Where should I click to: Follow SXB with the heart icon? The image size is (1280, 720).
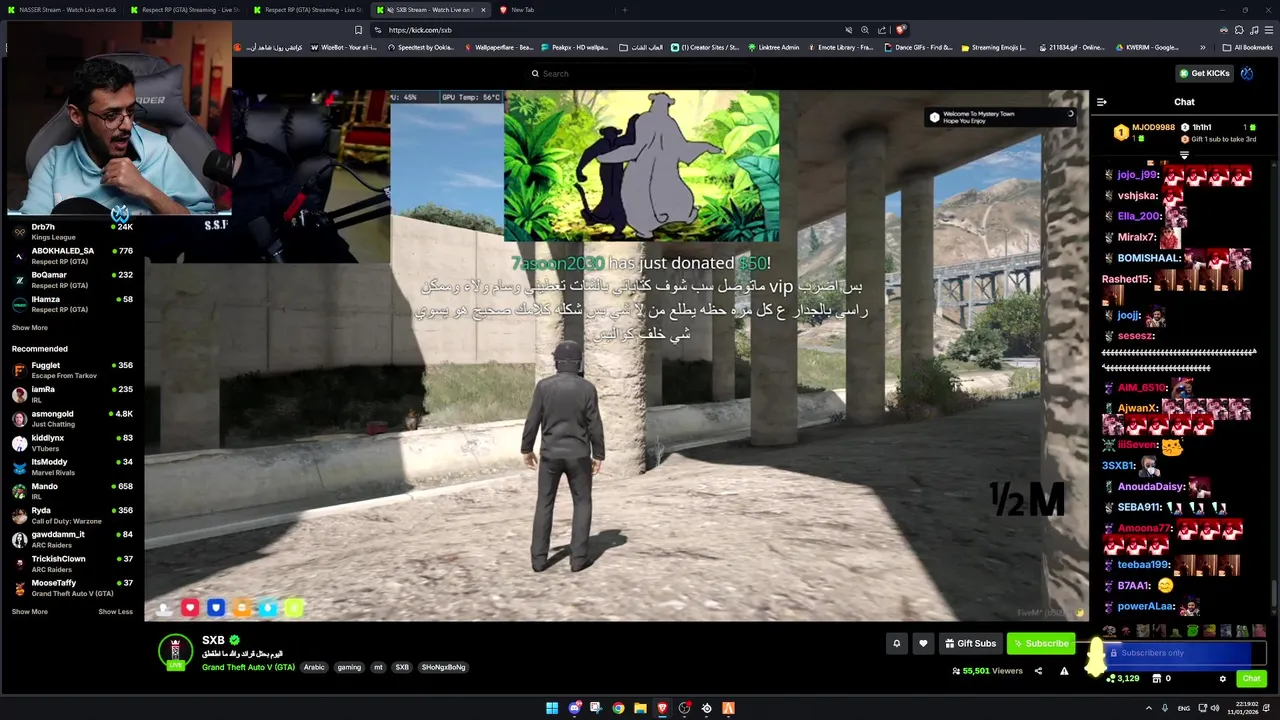923,644
